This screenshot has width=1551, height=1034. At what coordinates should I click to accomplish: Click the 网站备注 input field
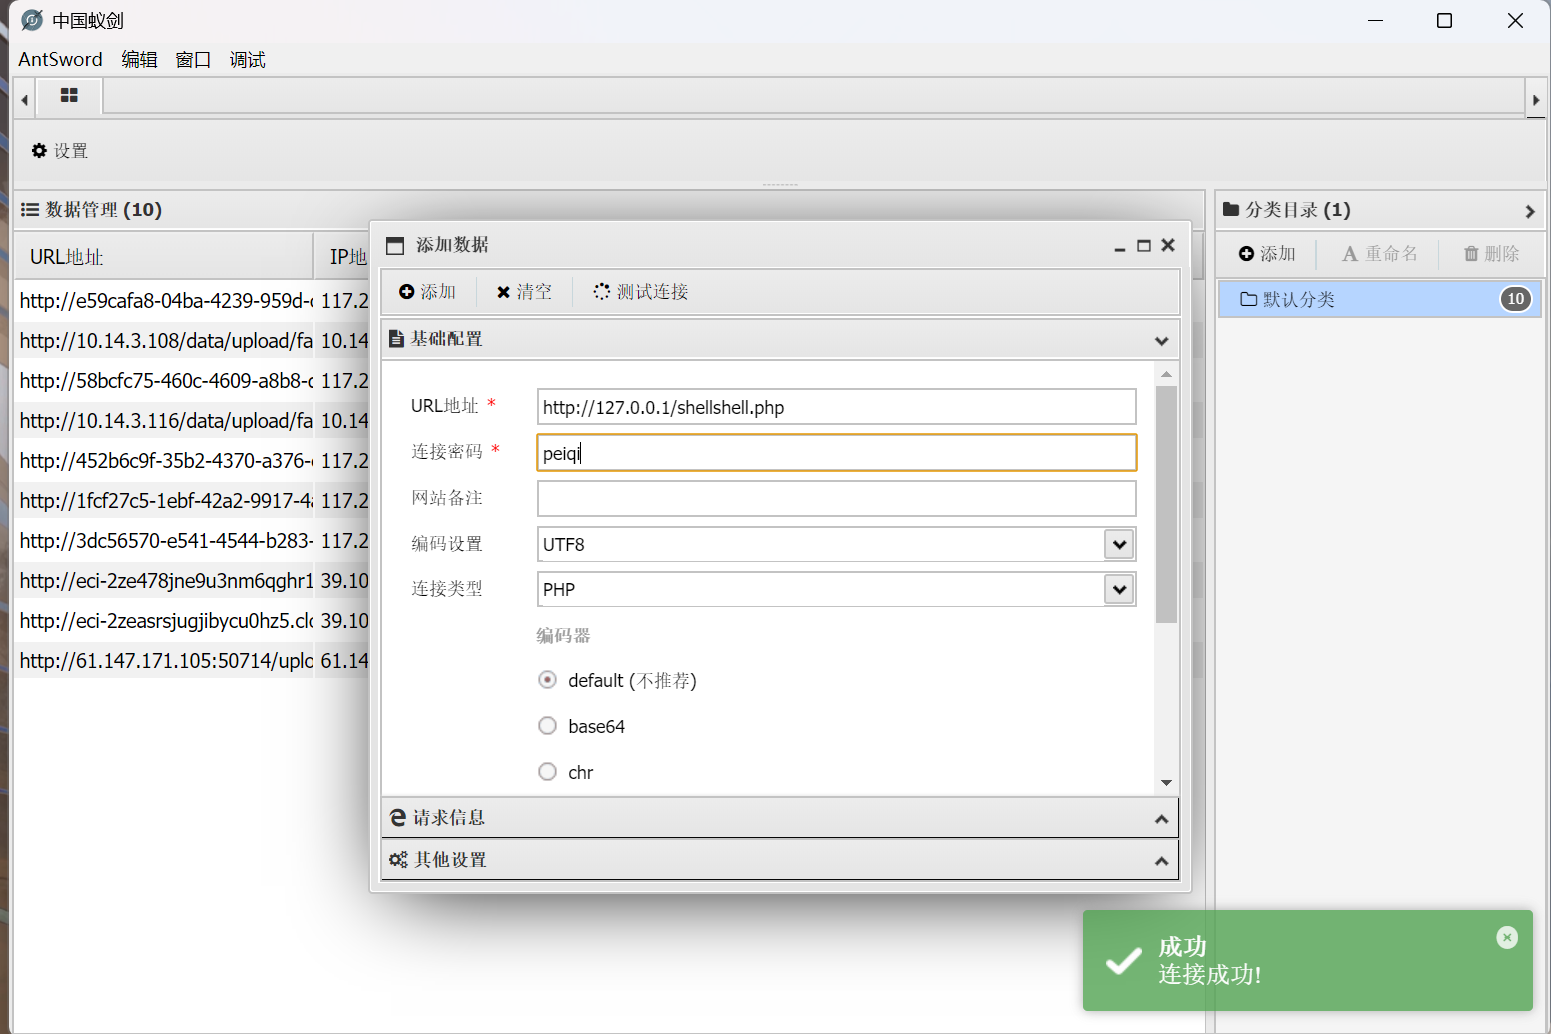836,499
